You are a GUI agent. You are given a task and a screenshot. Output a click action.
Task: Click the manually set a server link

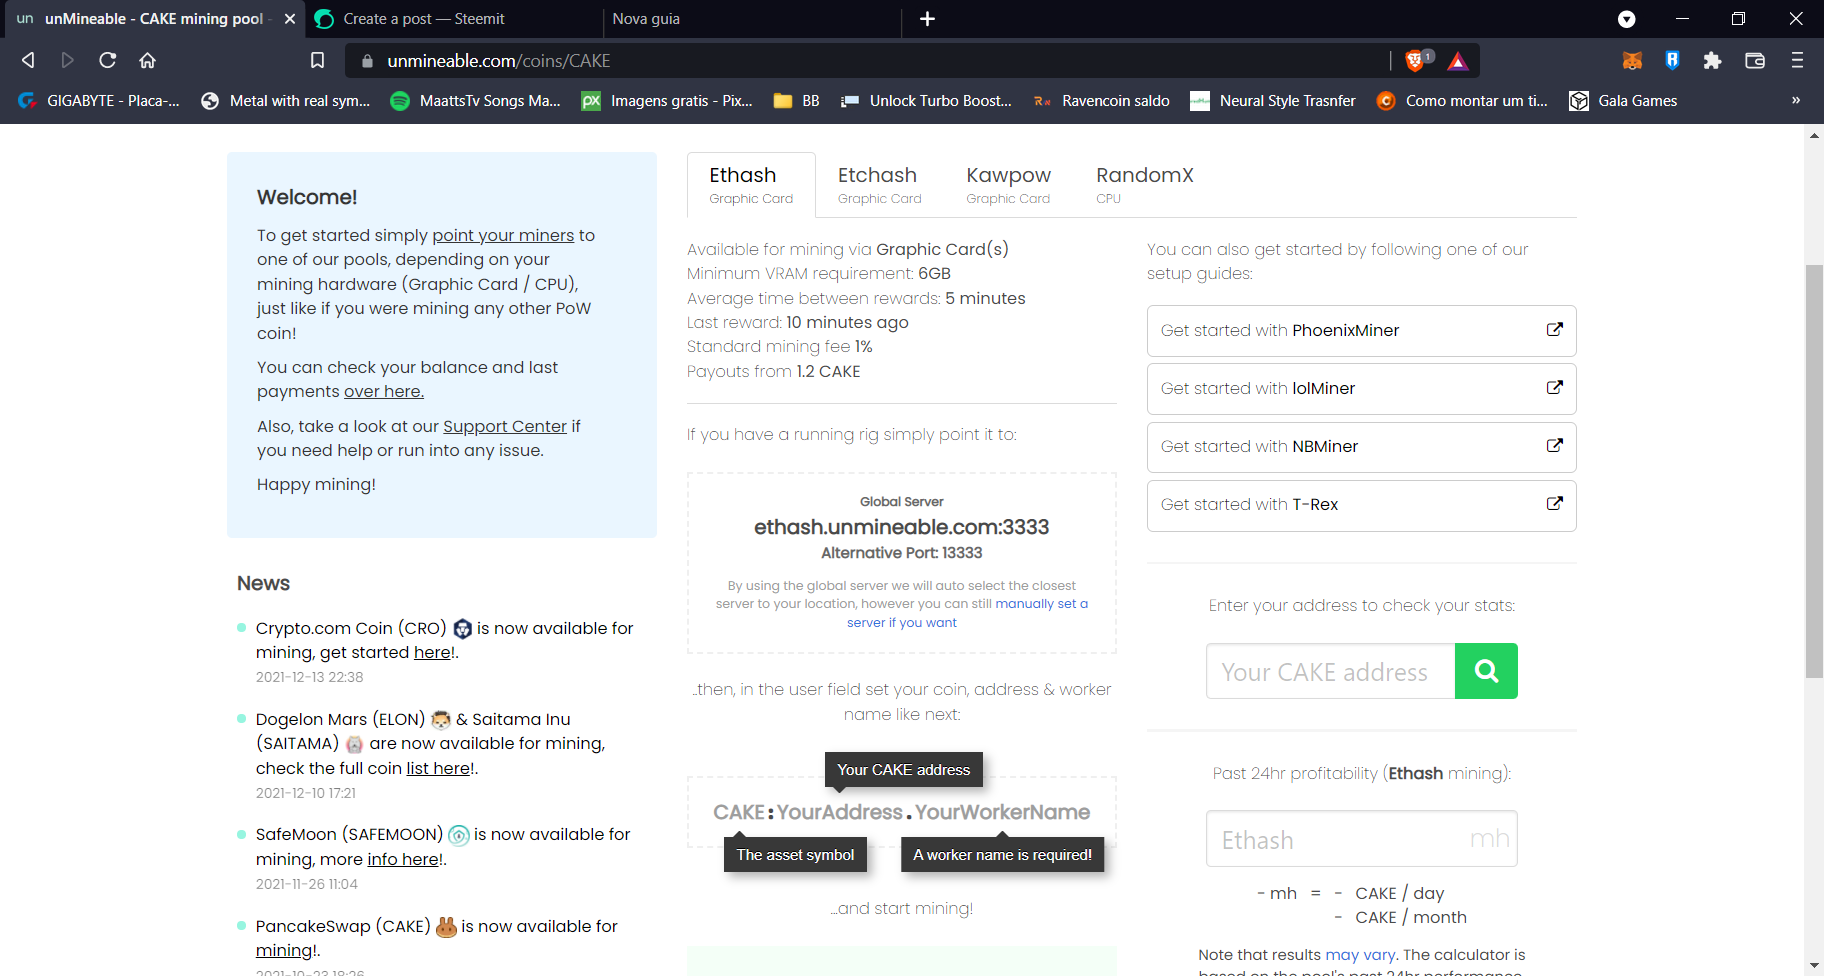coord(967,613)
